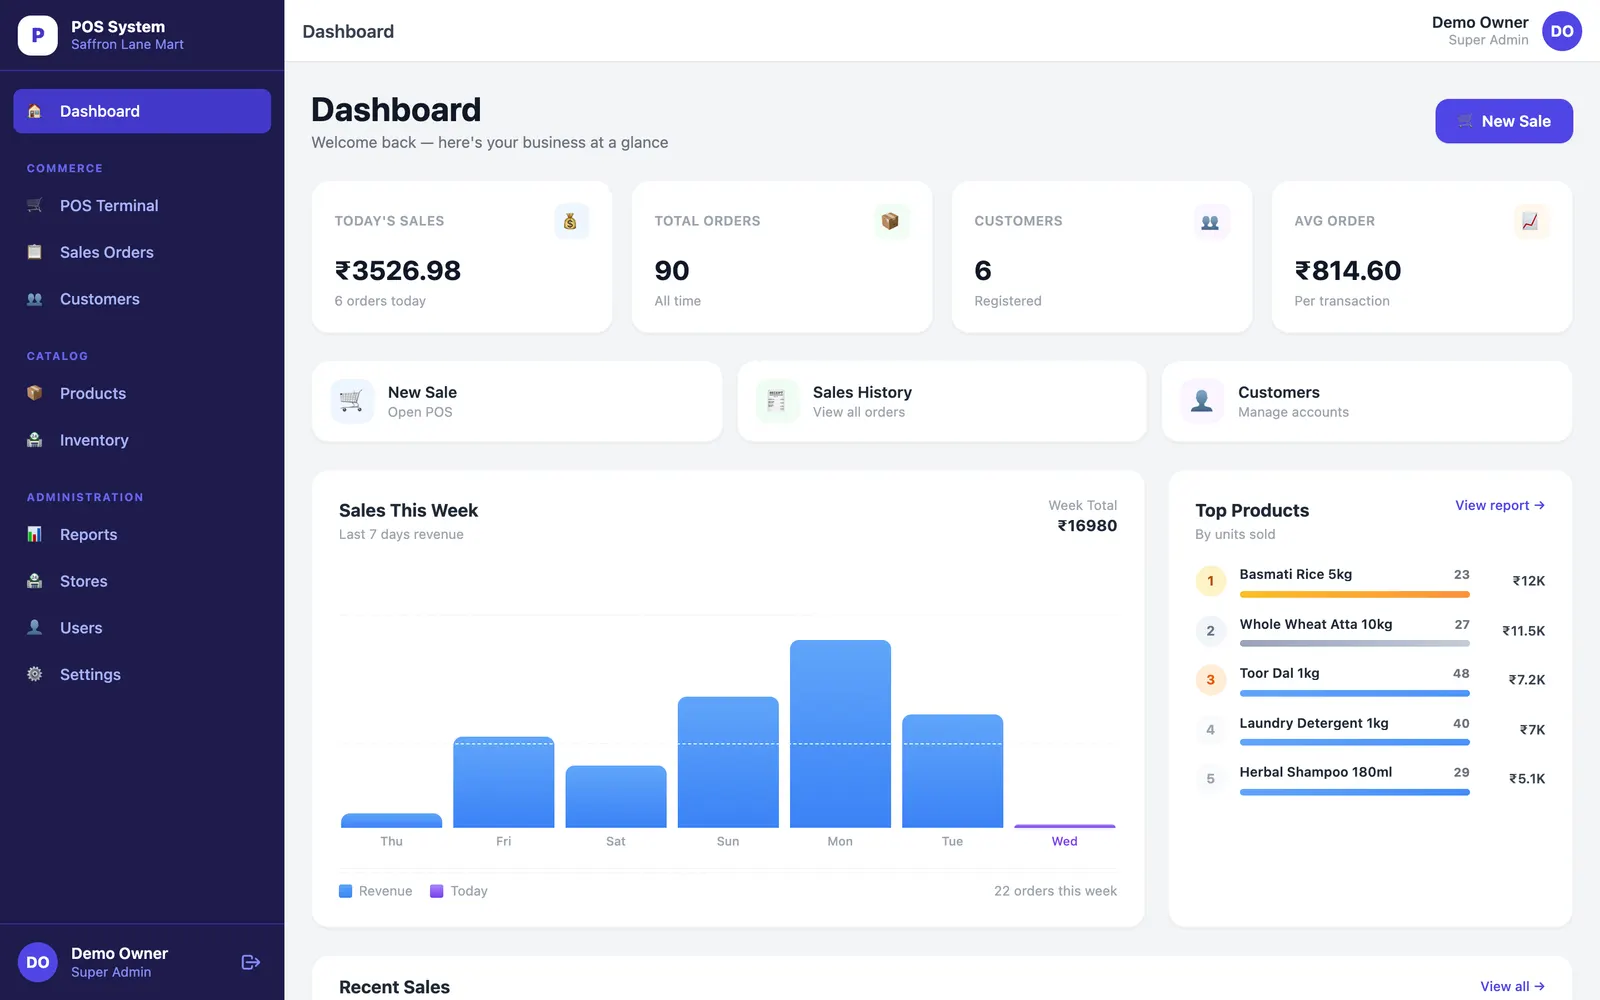Click the Settings gear icon in sidebar
Image resolution: width=1600 pixels, height=1000 pixels.
(x=34, y=674)
